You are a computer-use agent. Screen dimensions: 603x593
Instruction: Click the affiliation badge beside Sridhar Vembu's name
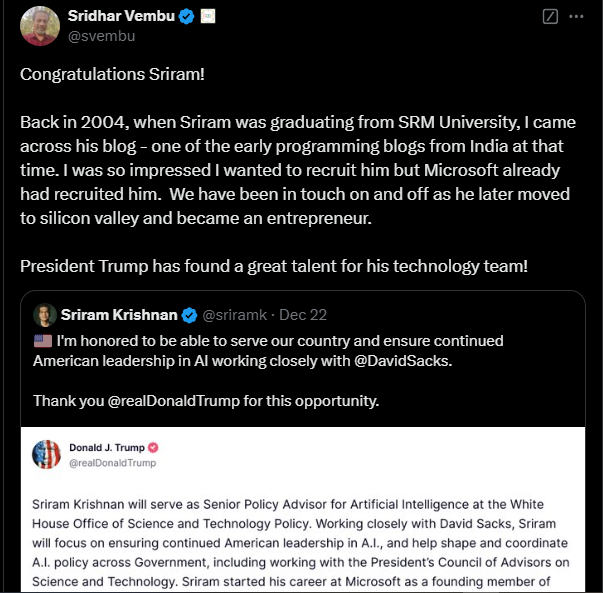pyautogui.click(x=208, y=16)
